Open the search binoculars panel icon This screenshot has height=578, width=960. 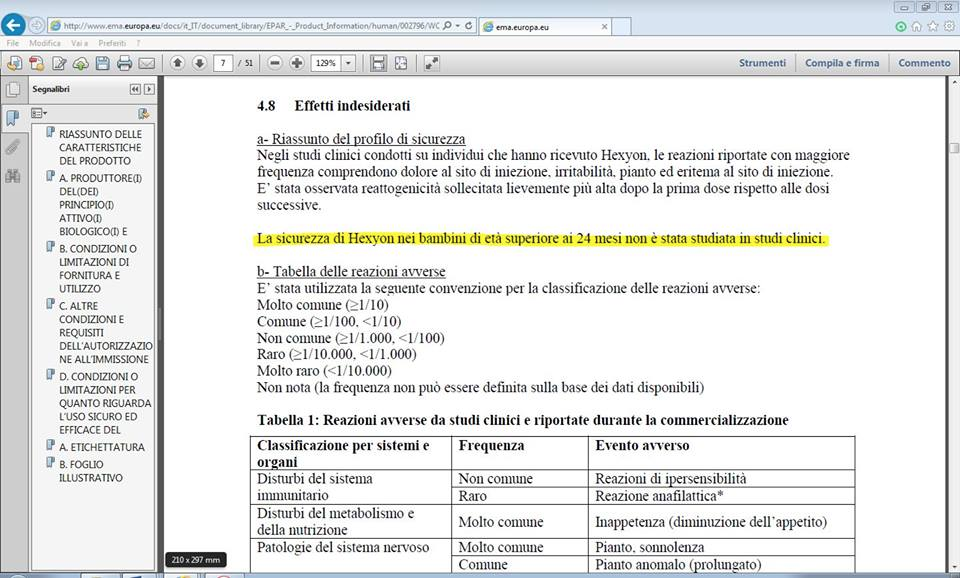12,176
